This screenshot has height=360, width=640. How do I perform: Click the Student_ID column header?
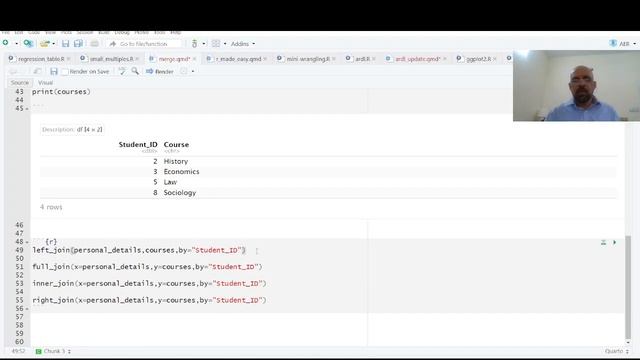pos(138,144)
